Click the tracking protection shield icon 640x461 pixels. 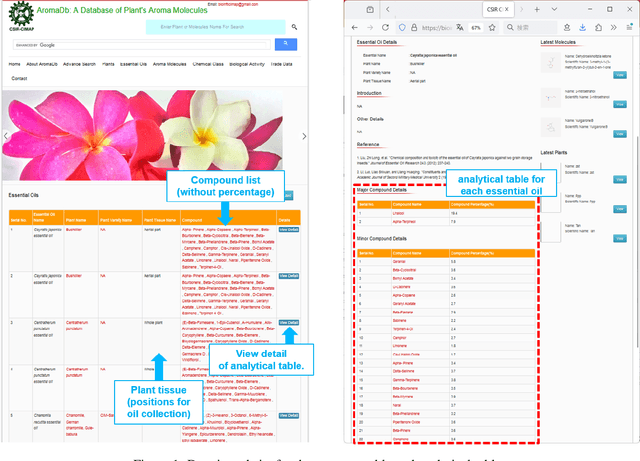(402, 27)
